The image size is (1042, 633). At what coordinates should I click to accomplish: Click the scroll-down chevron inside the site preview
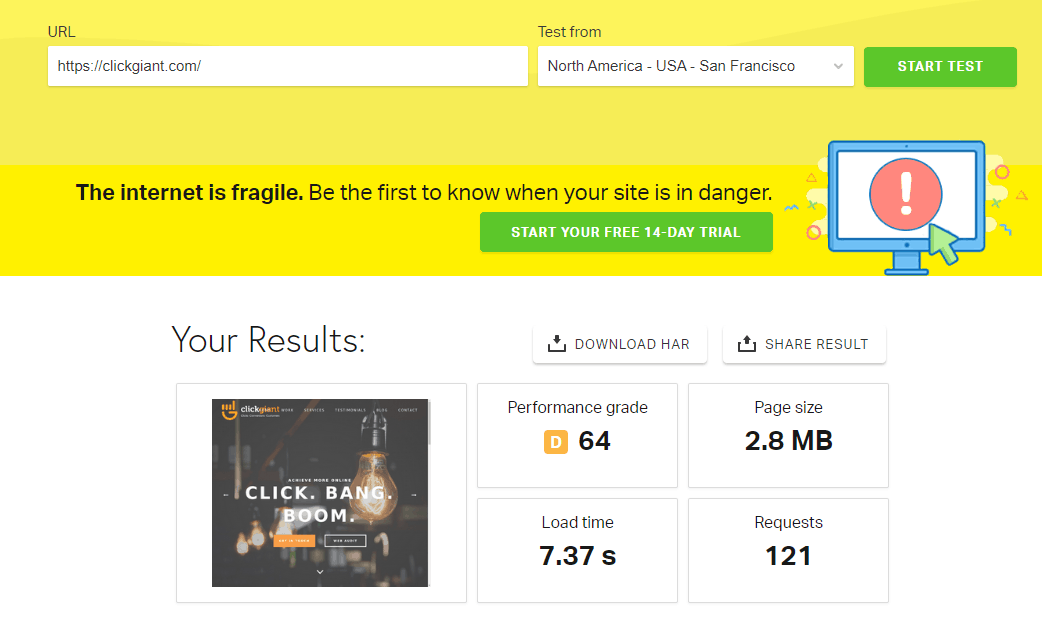click(320, 572)
